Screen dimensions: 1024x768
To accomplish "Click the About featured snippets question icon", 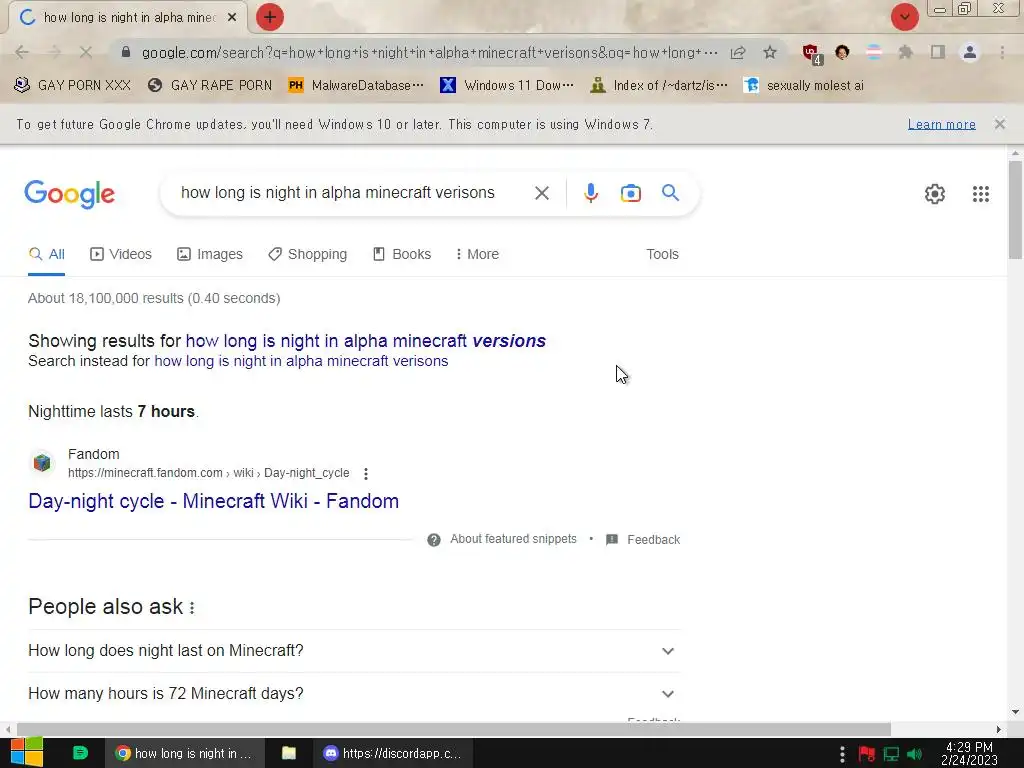I will coord(434,539).
